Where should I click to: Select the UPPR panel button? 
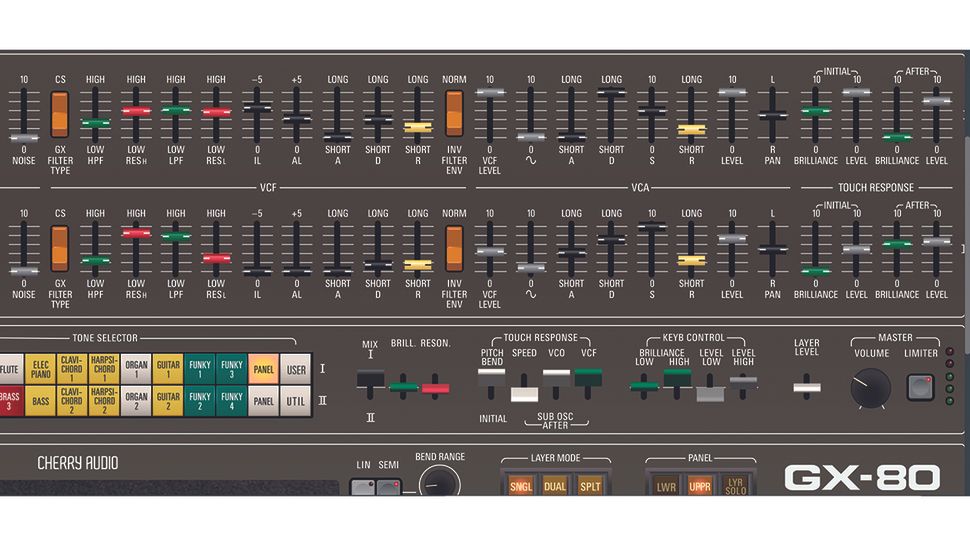click(x=700, y=486)
